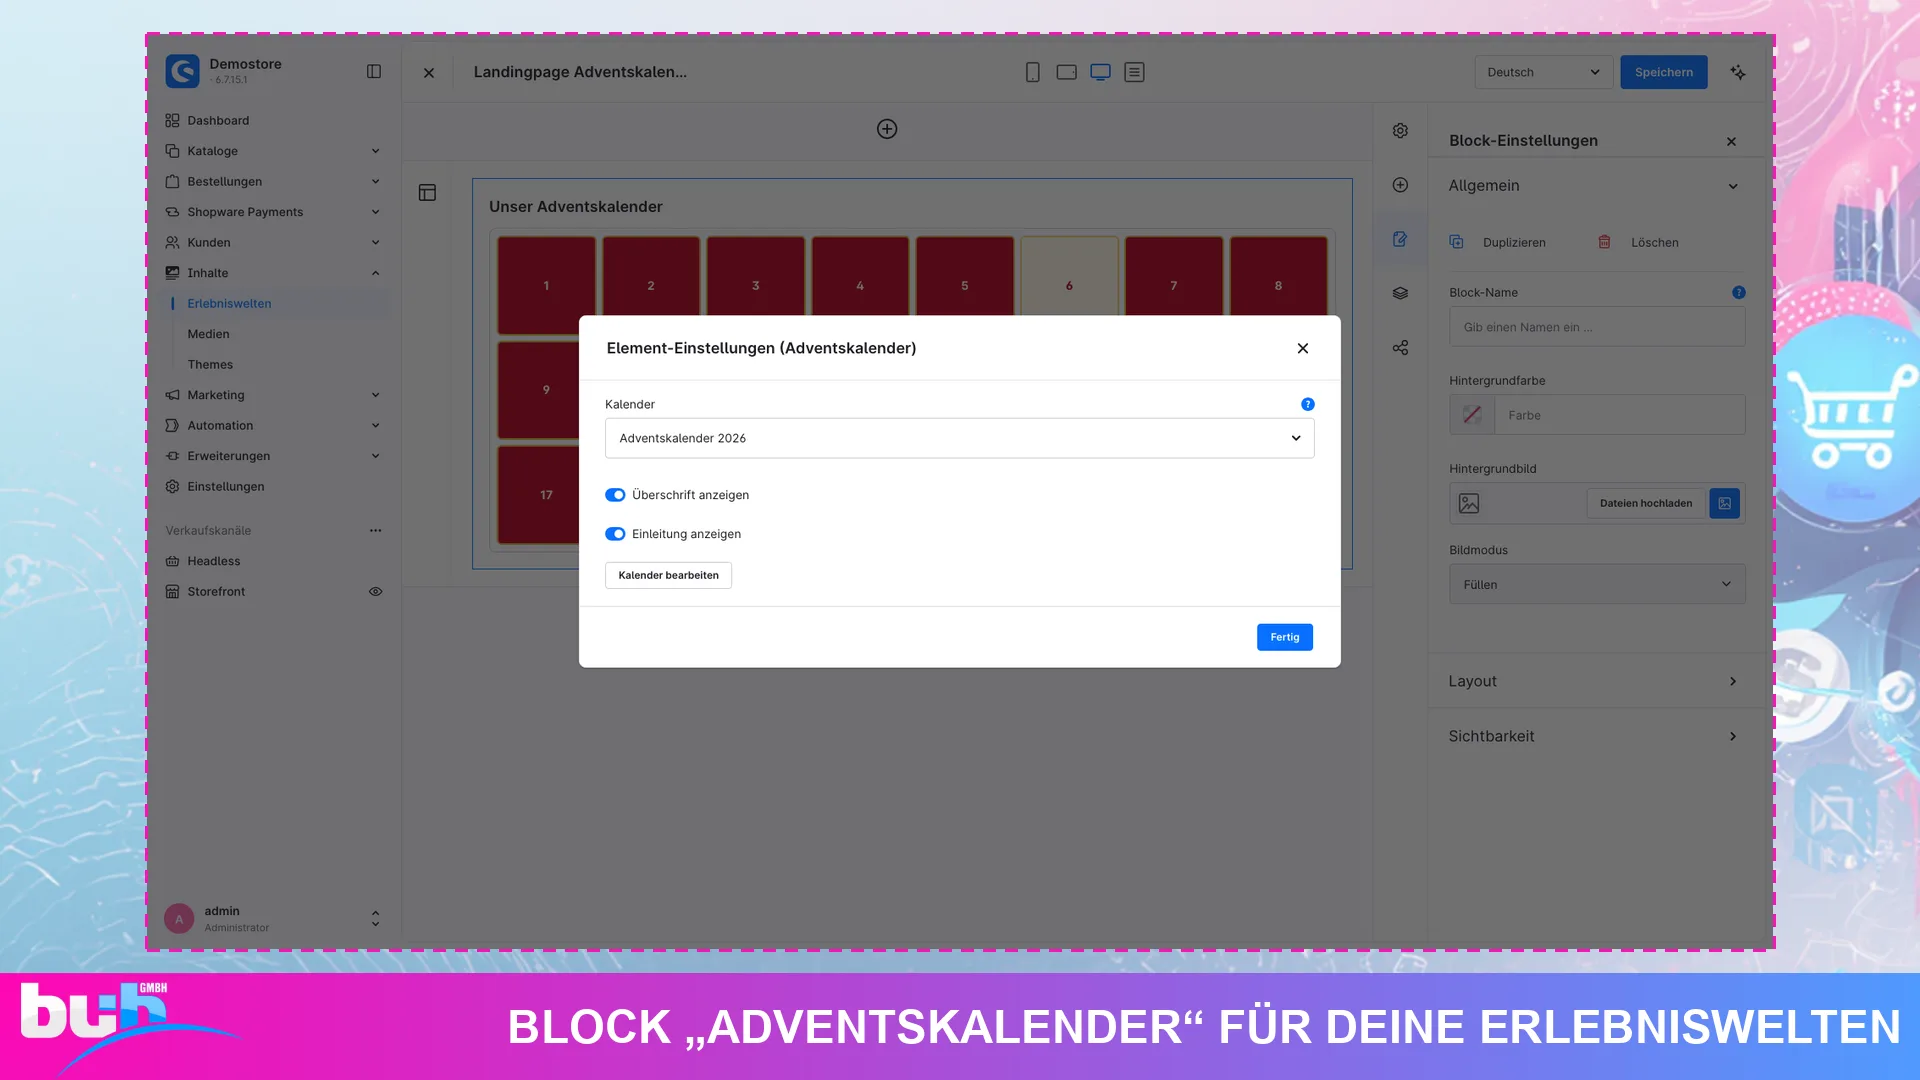Open the Medien menu entry
1920x1080 pixels.
point(208,334)
